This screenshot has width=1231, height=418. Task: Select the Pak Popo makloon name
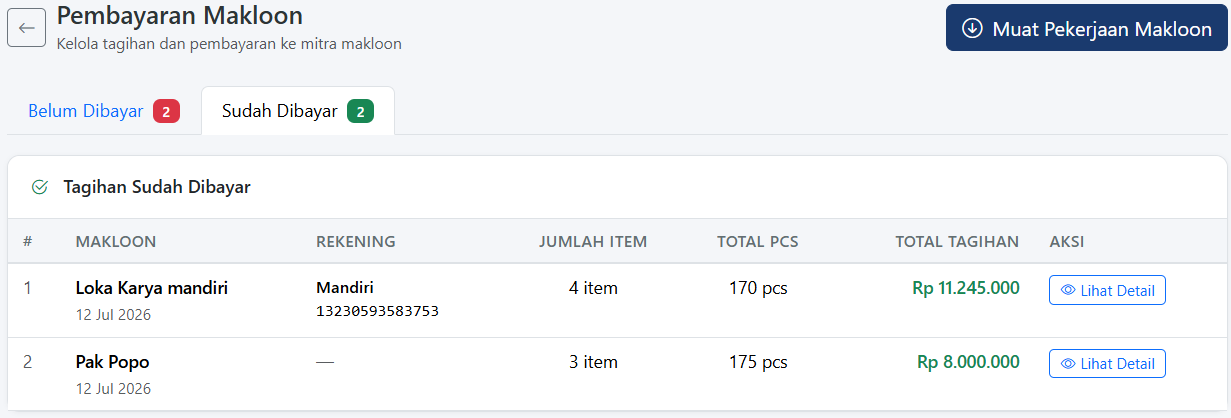pos(113,362)
